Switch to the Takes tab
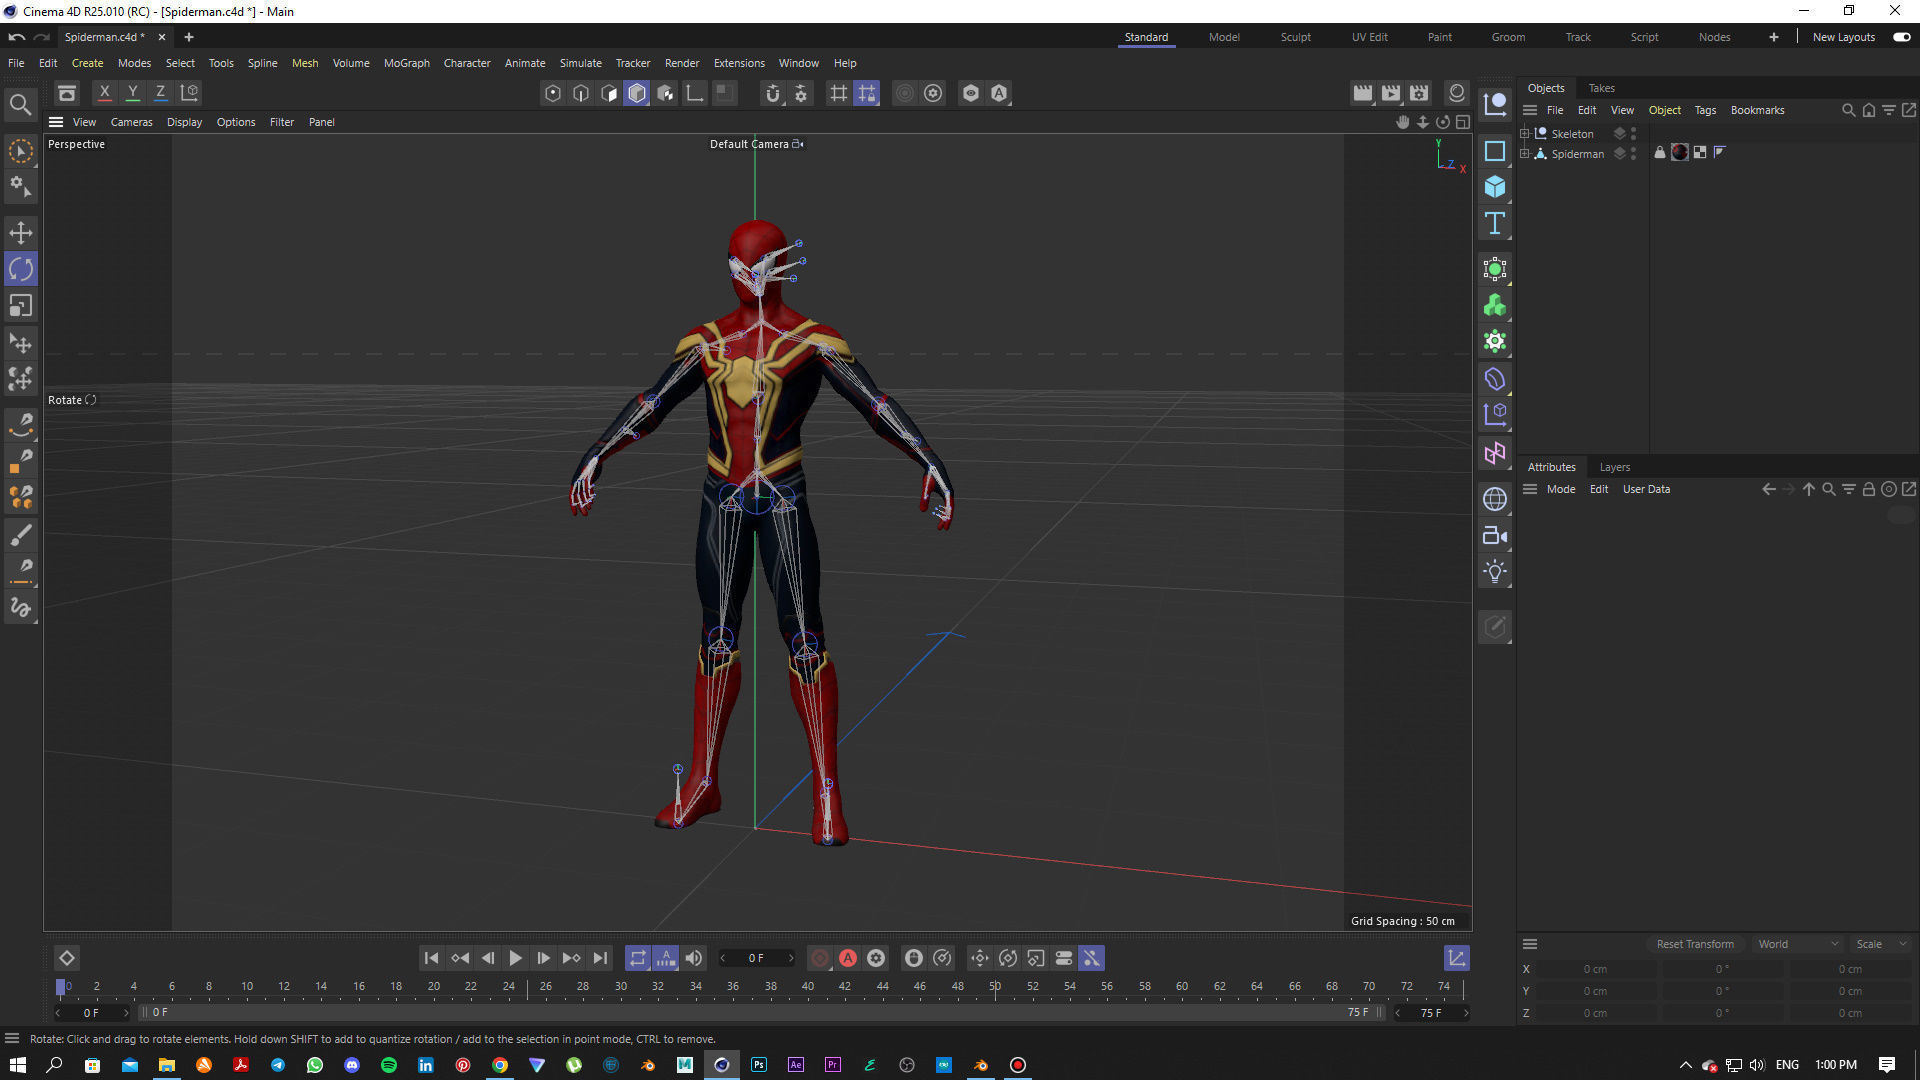Viewport: 1920px width, 1080px height. tap(1602, 88)
